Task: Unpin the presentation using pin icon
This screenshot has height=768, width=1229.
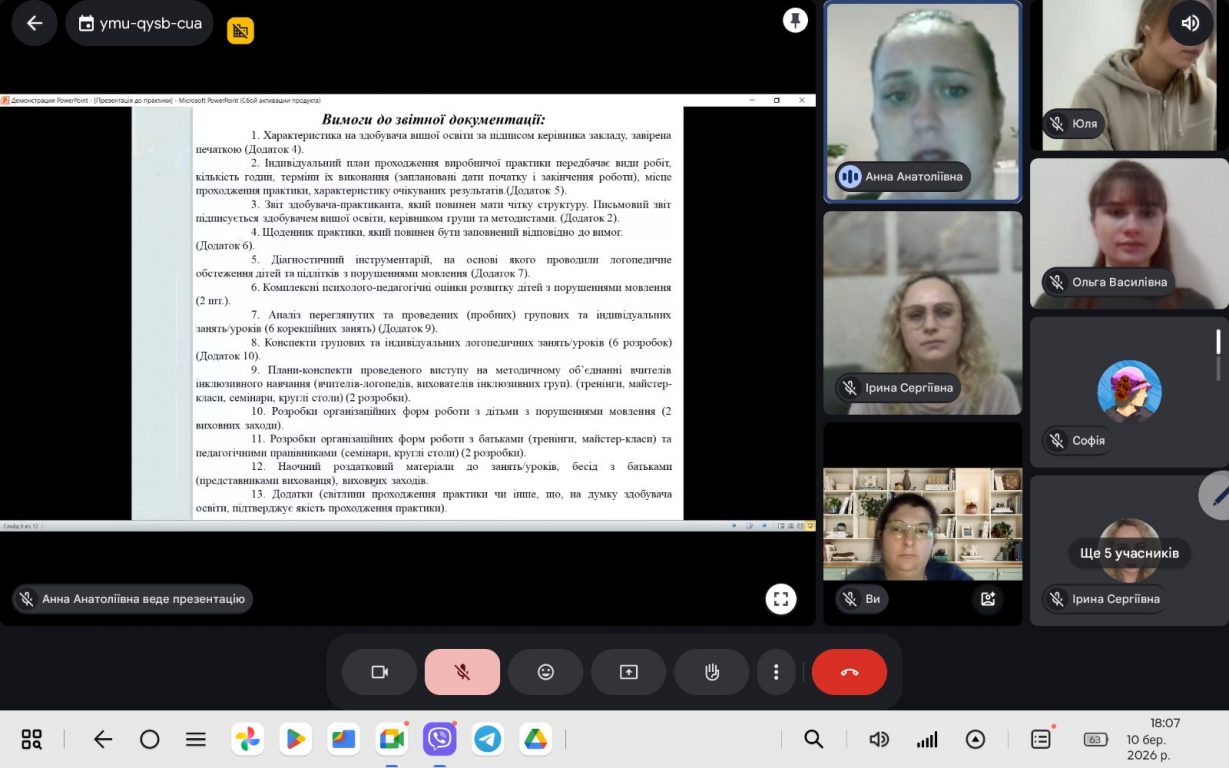Action: [795, 20]
